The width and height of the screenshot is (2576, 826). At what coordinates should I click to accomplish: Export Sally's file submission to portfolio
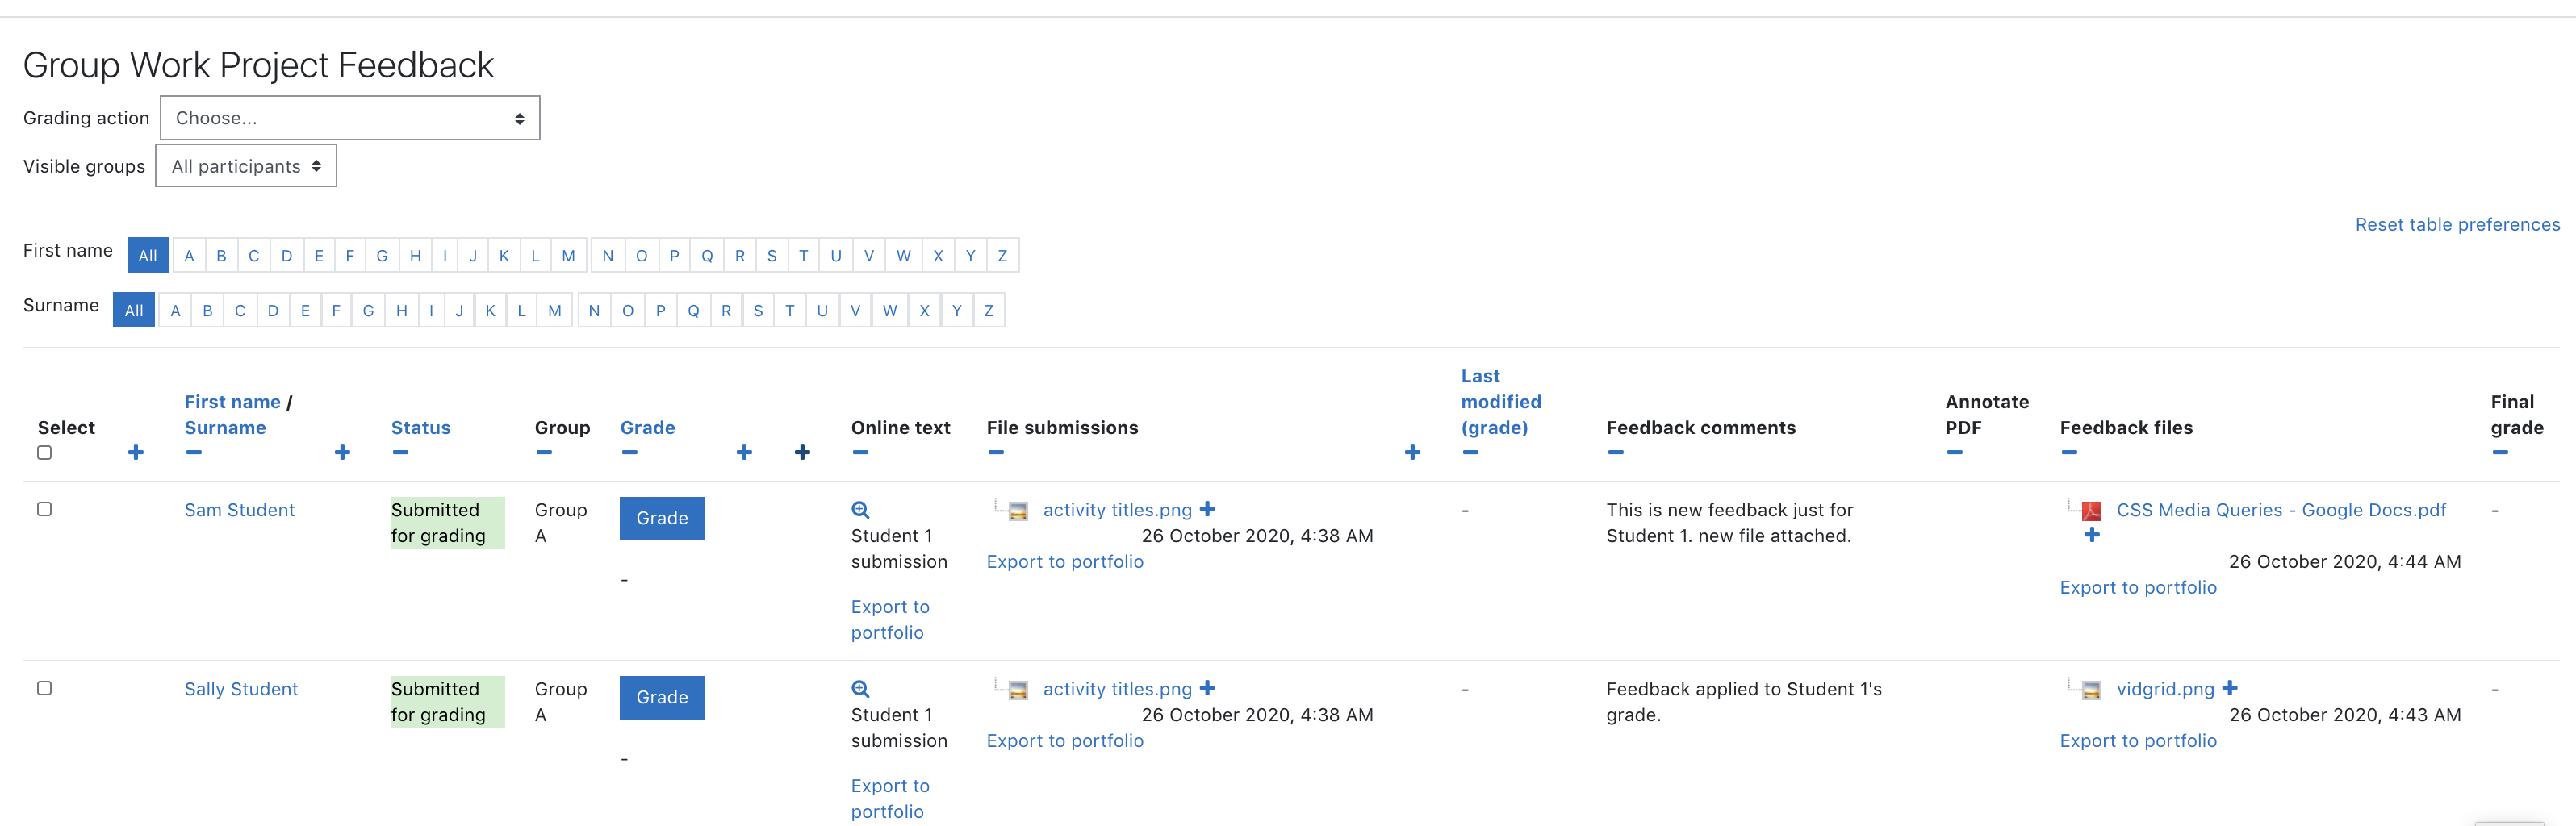coord(1064,741)
